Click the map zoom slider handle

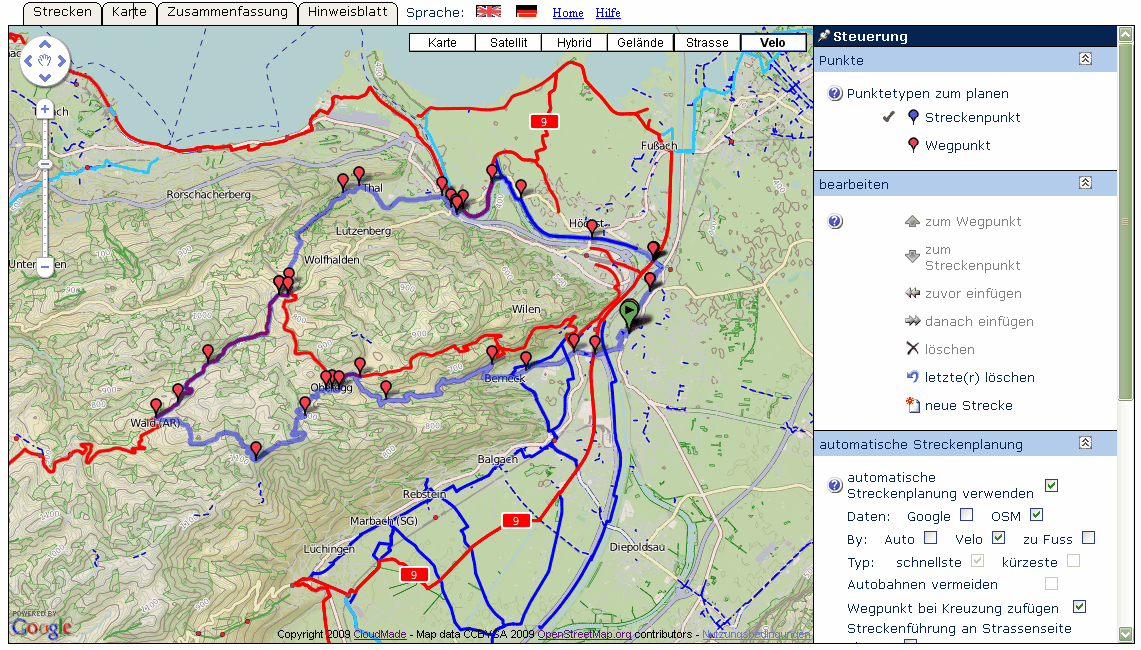45,163
